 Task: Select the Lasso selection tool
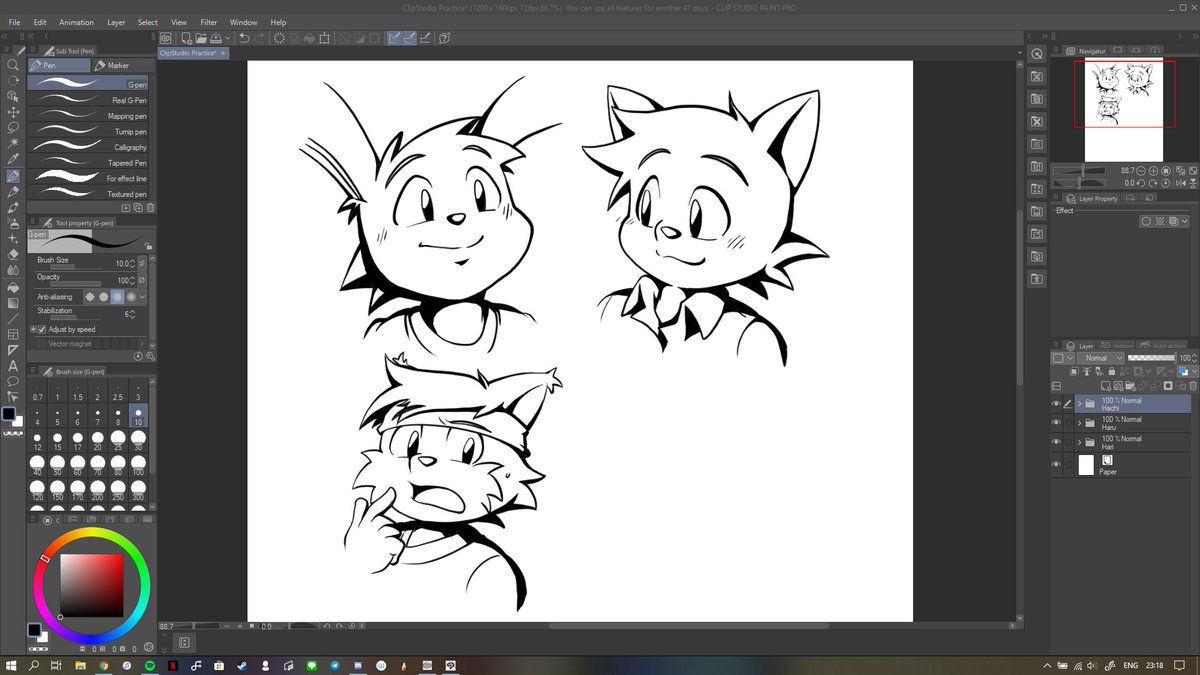tap(13, 128)
